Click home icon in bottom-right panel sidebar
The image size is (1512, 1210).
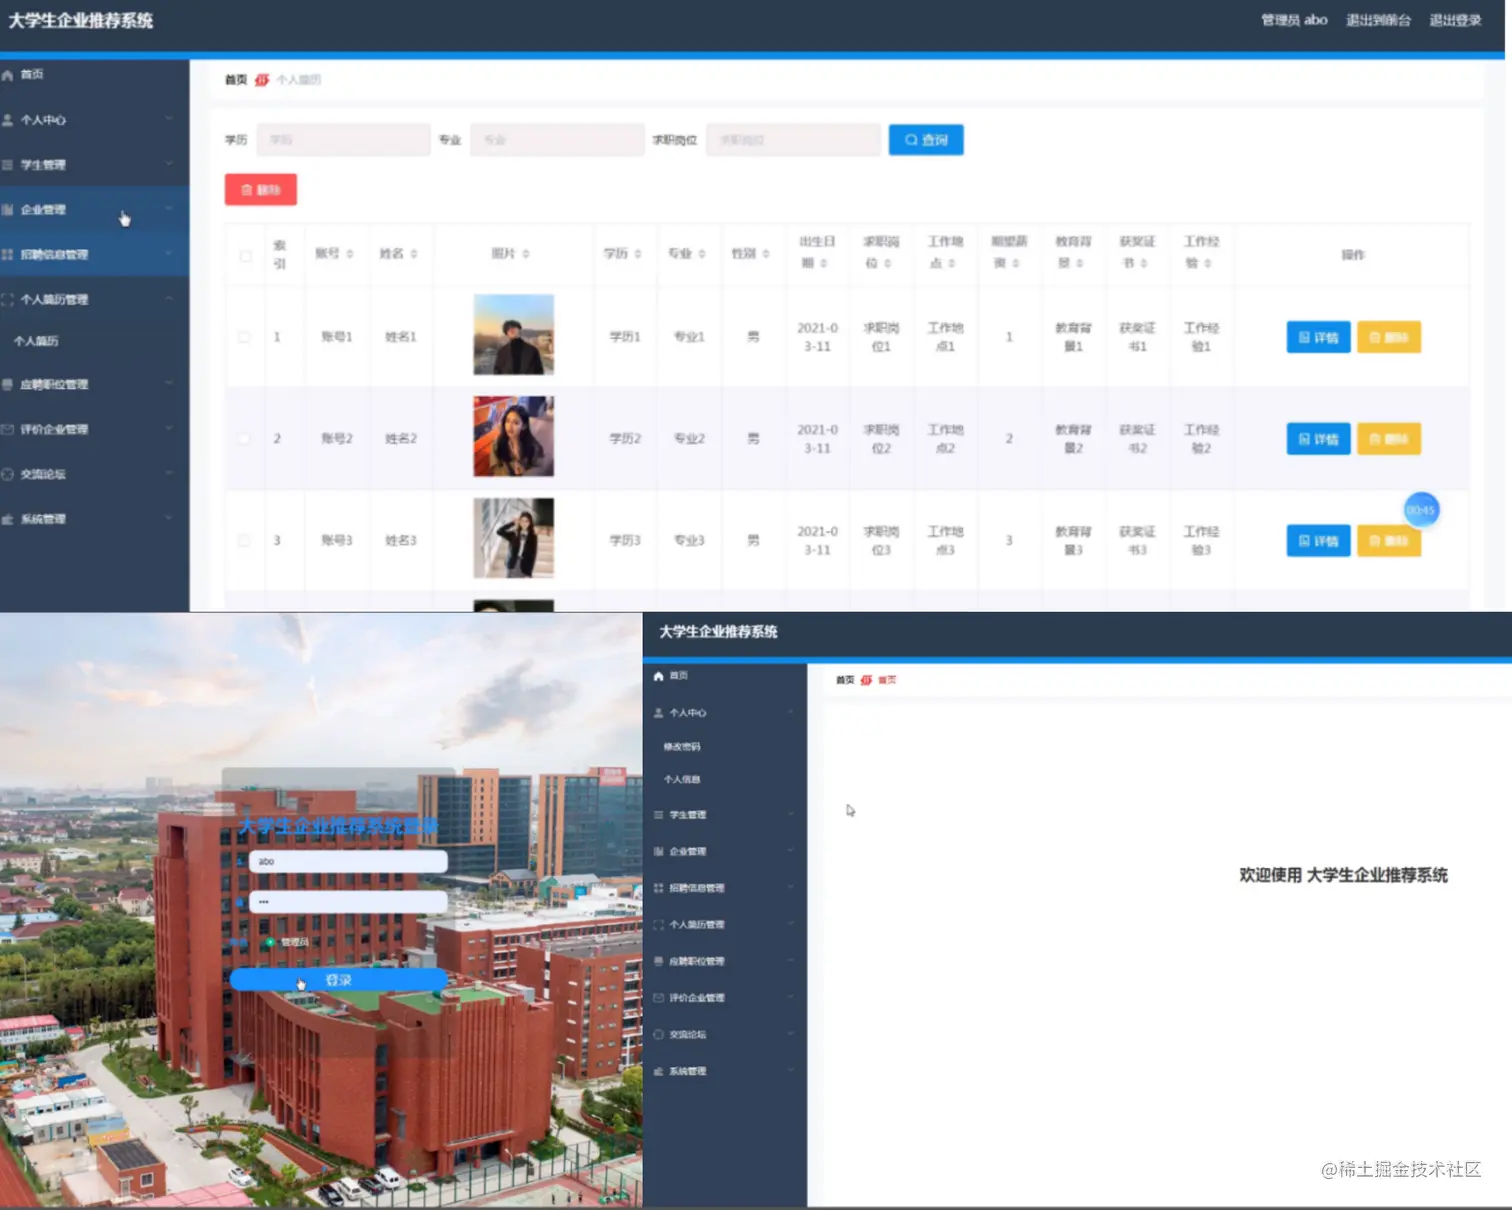[658, 676]
